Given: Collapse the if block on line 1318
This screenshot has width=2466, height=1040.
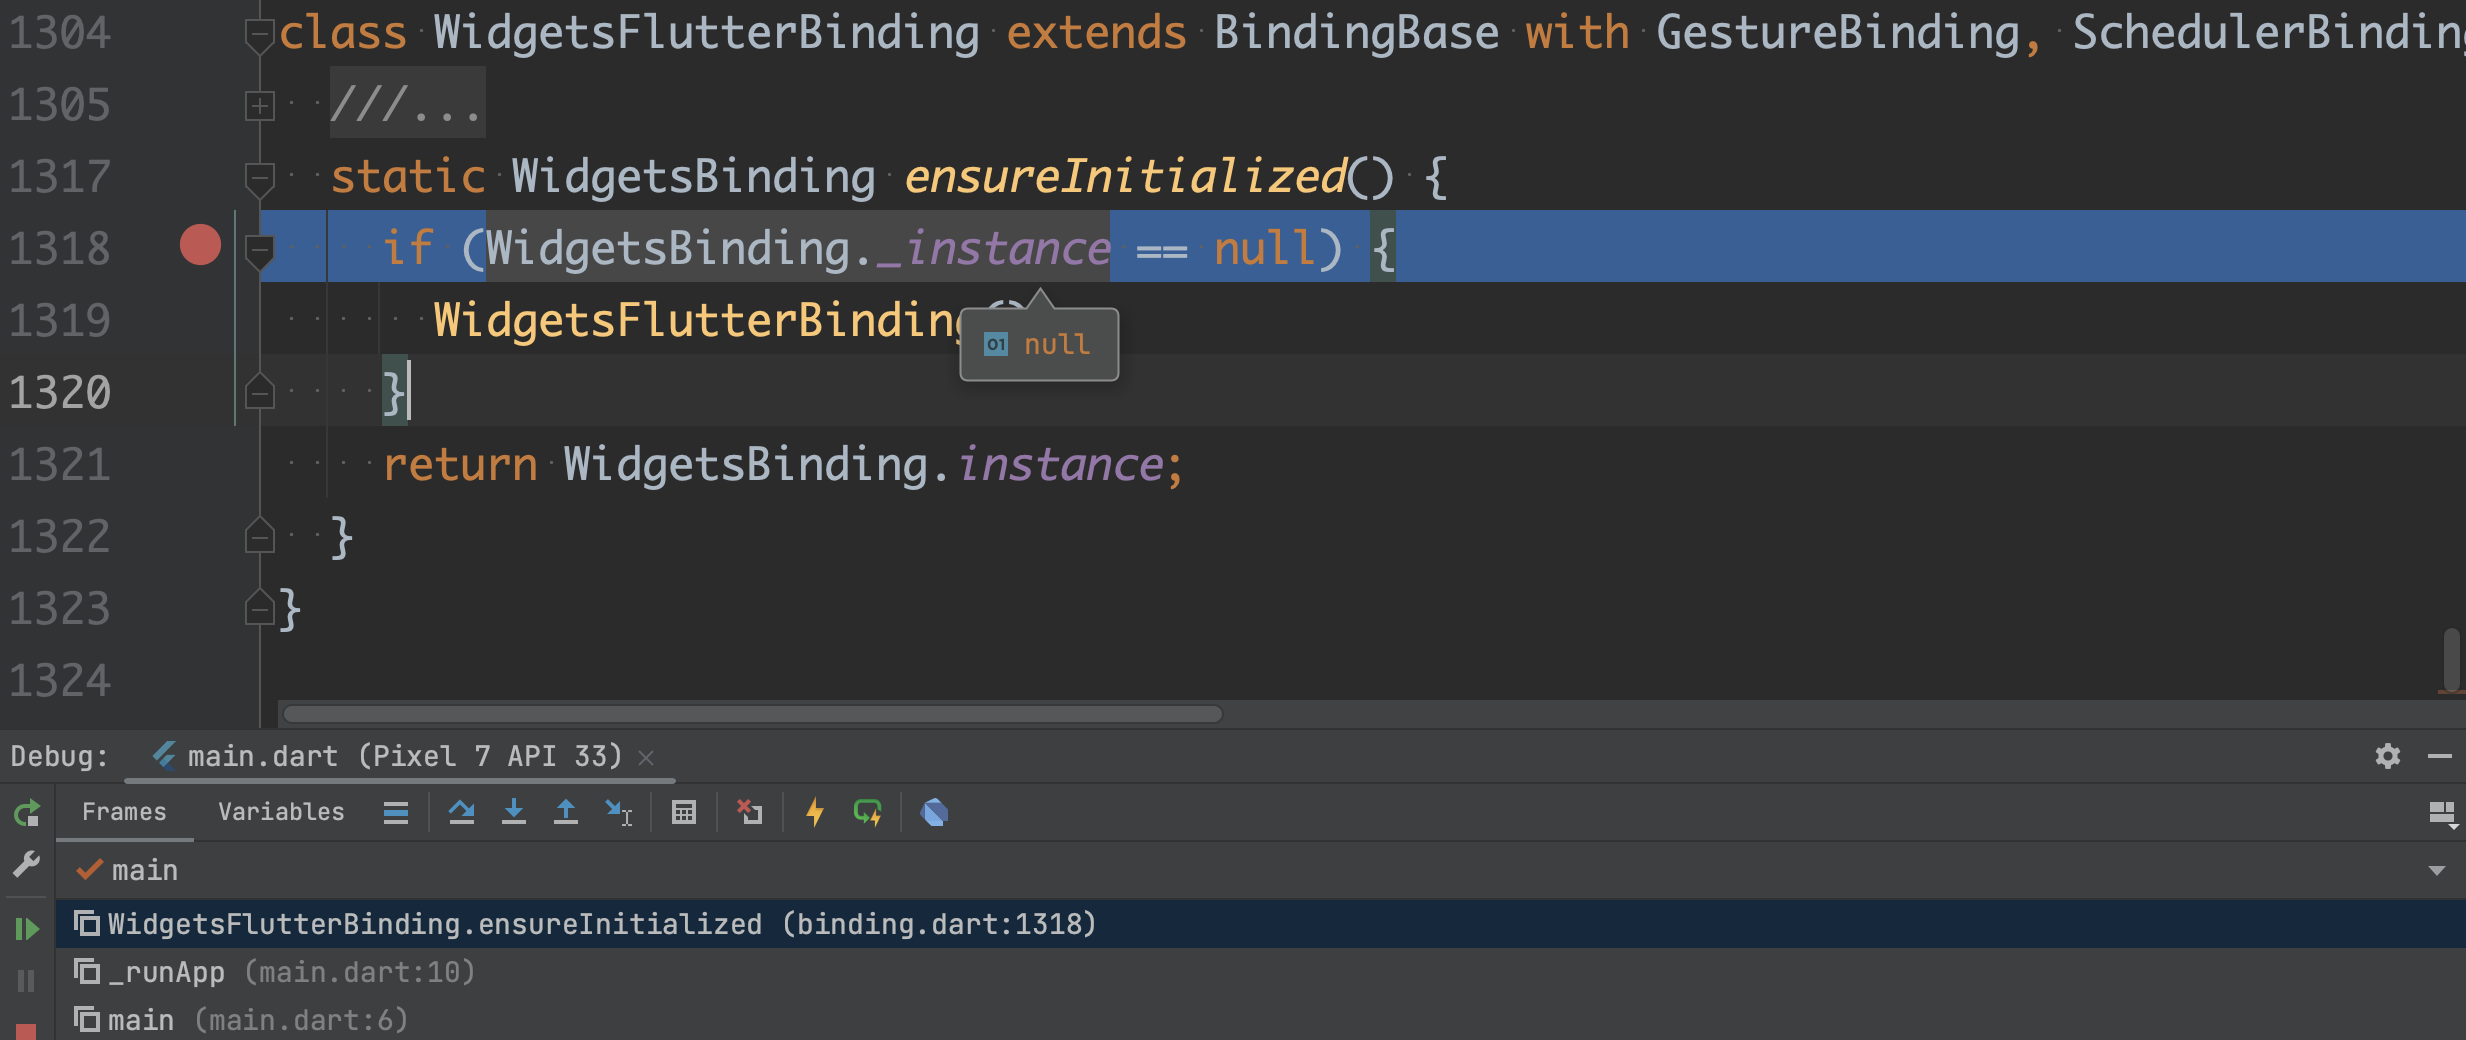Looking at the screenshot, I should click(x=260, y=250).
